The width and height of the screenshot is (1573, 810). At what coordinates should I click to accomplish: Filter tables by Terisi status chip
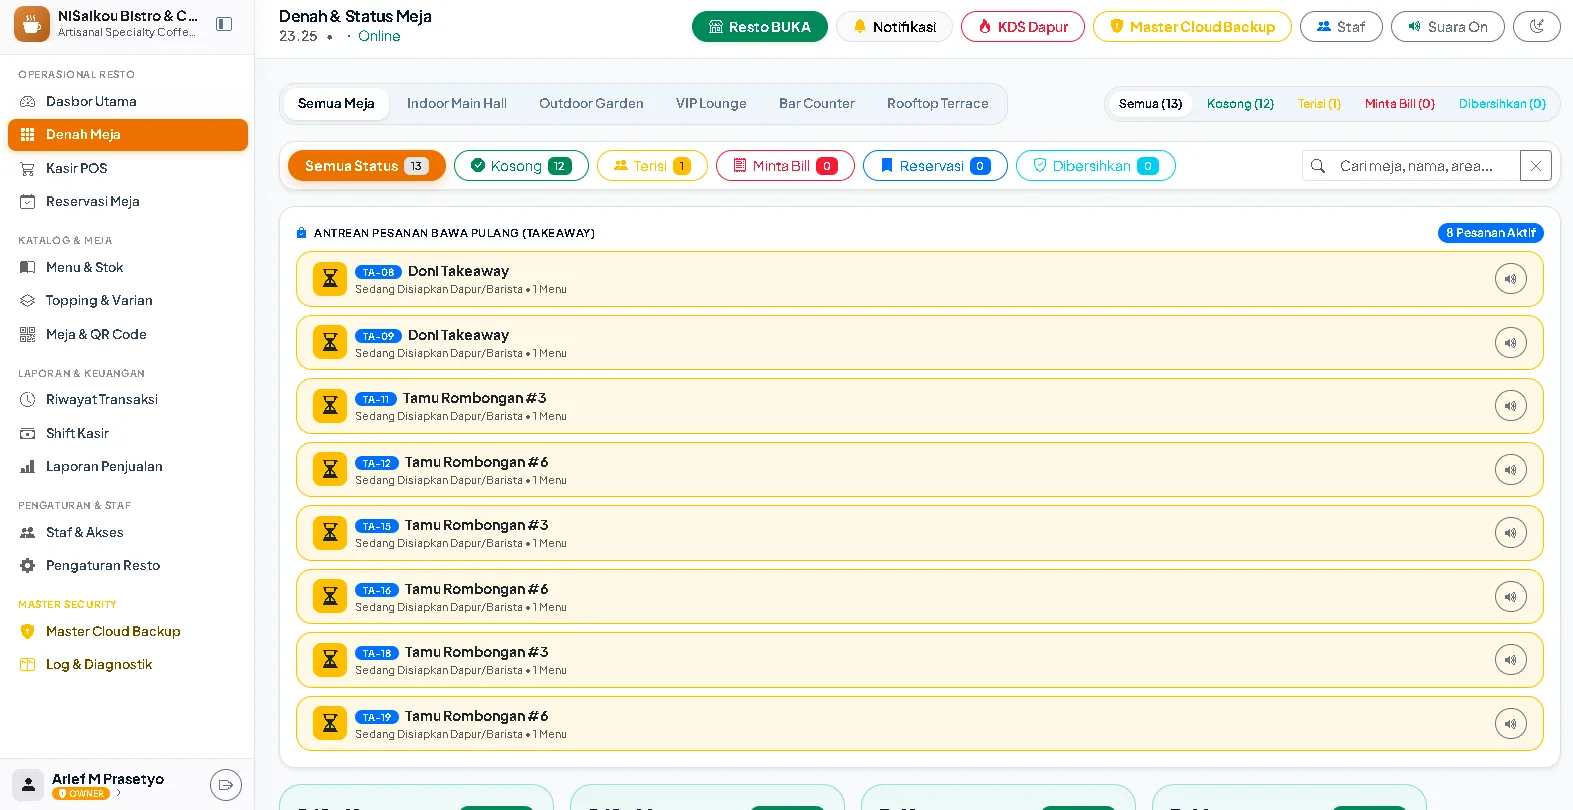(652, 166)
